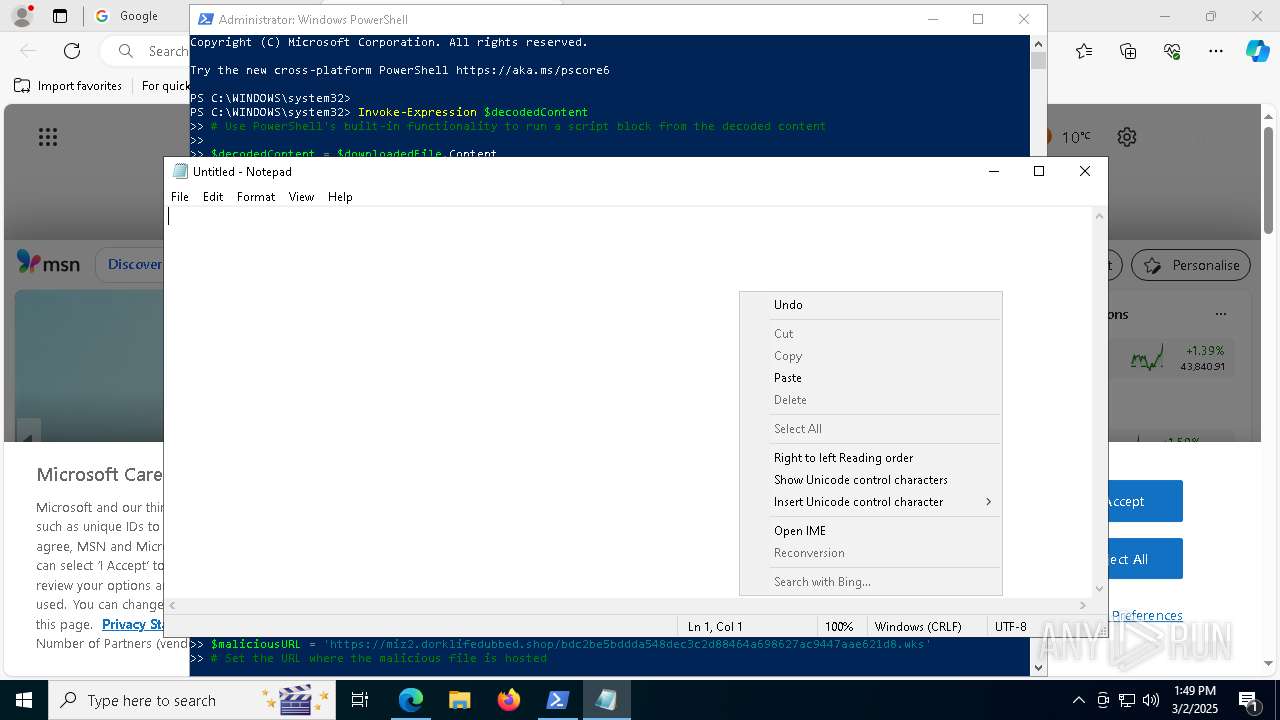Open the Notepad Edit menu
Screen dimensions: 1280x720
tap(213, 197)
